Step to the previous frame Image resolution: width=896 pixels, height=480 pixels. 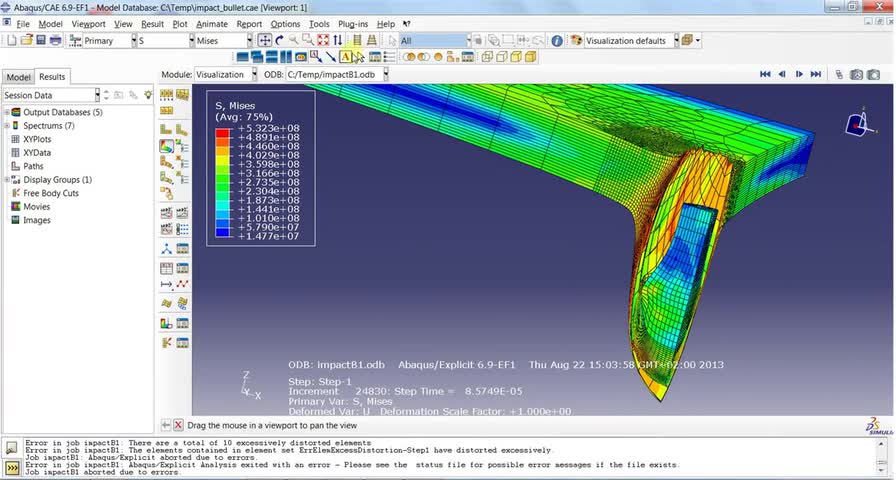[782, 74]
